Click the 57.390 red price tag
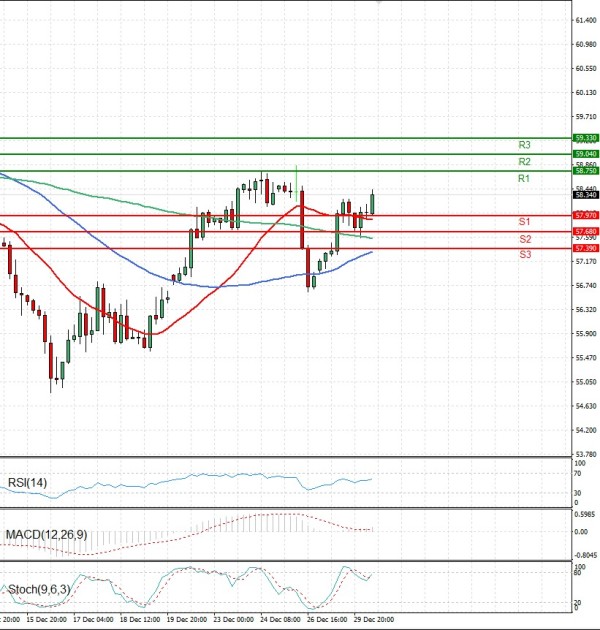The width and height of the screenshot is (600, 630). point(586,248)
